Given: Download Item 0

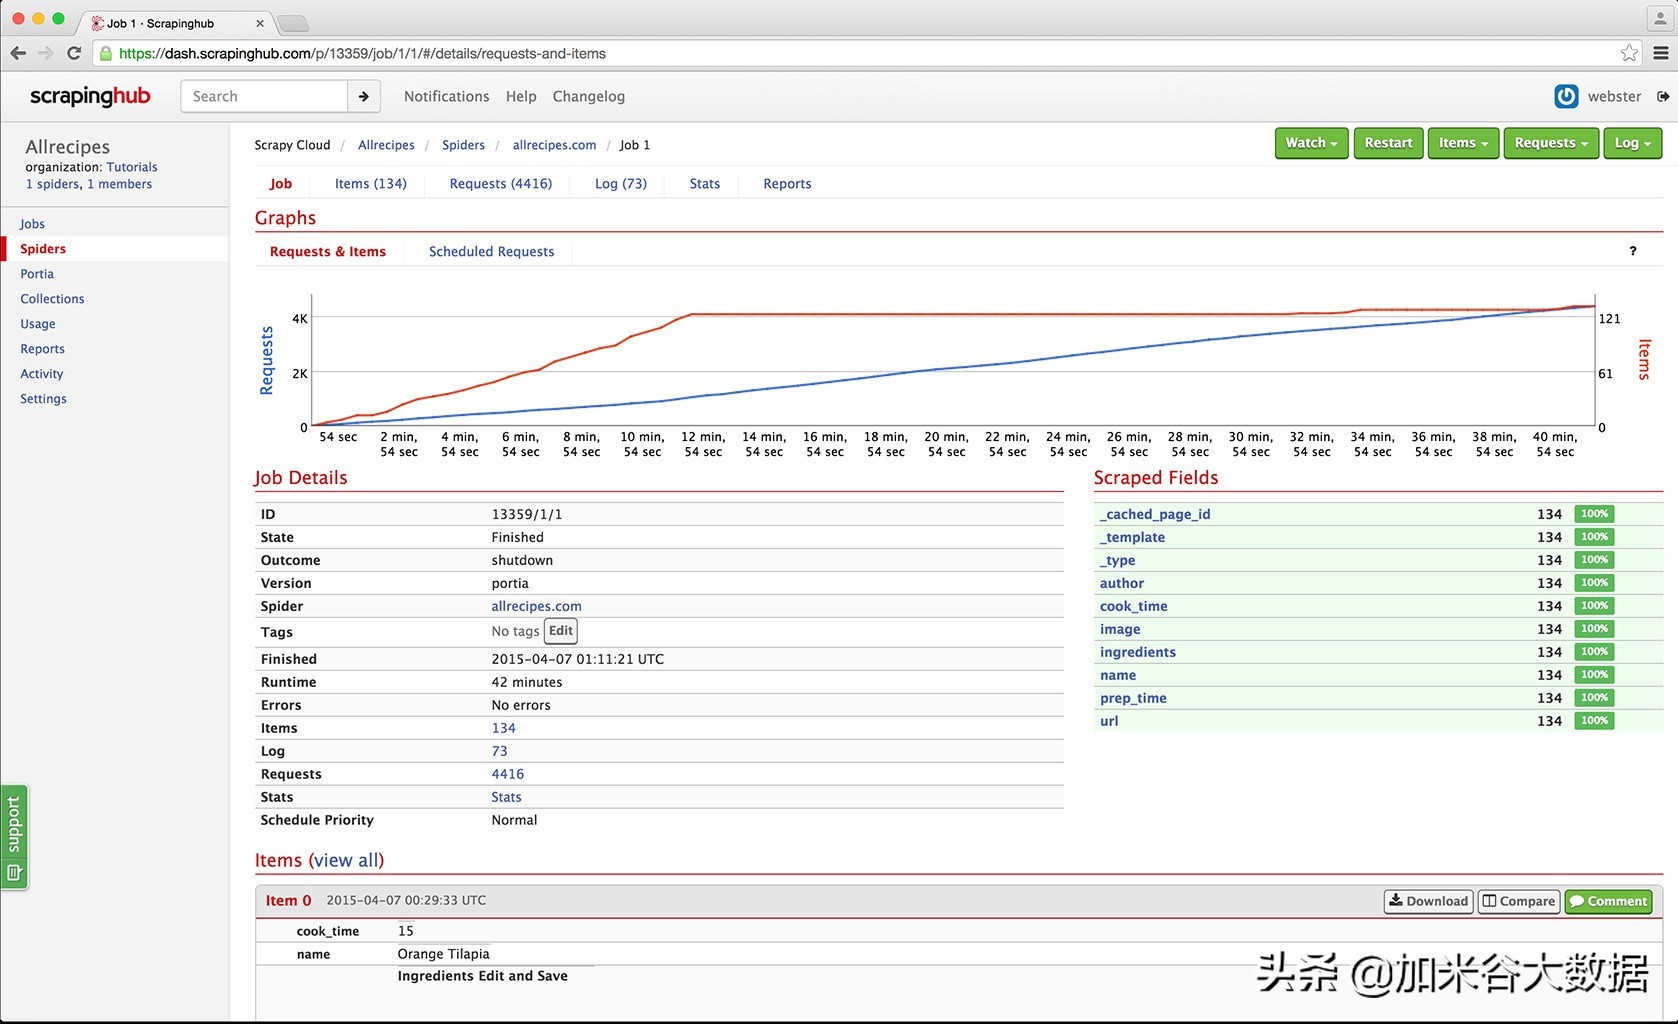Looking at the screenshot, I should [x=1428, y=901].
